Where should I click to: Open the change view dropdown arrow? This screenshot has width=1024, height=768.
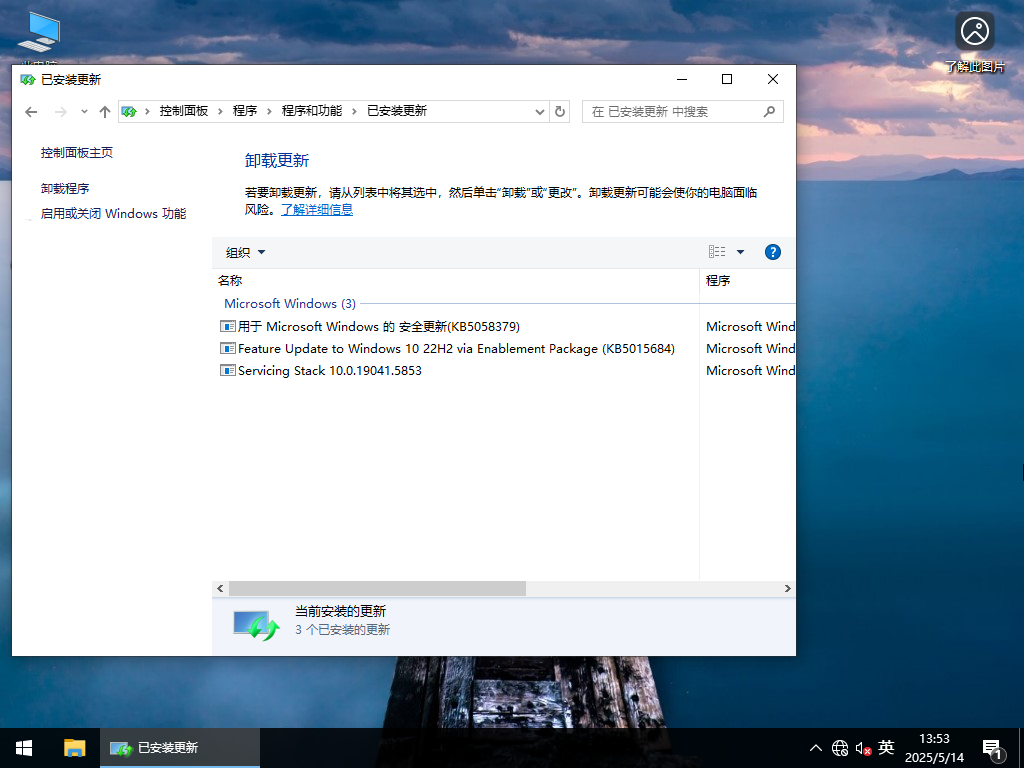point(741,251)
